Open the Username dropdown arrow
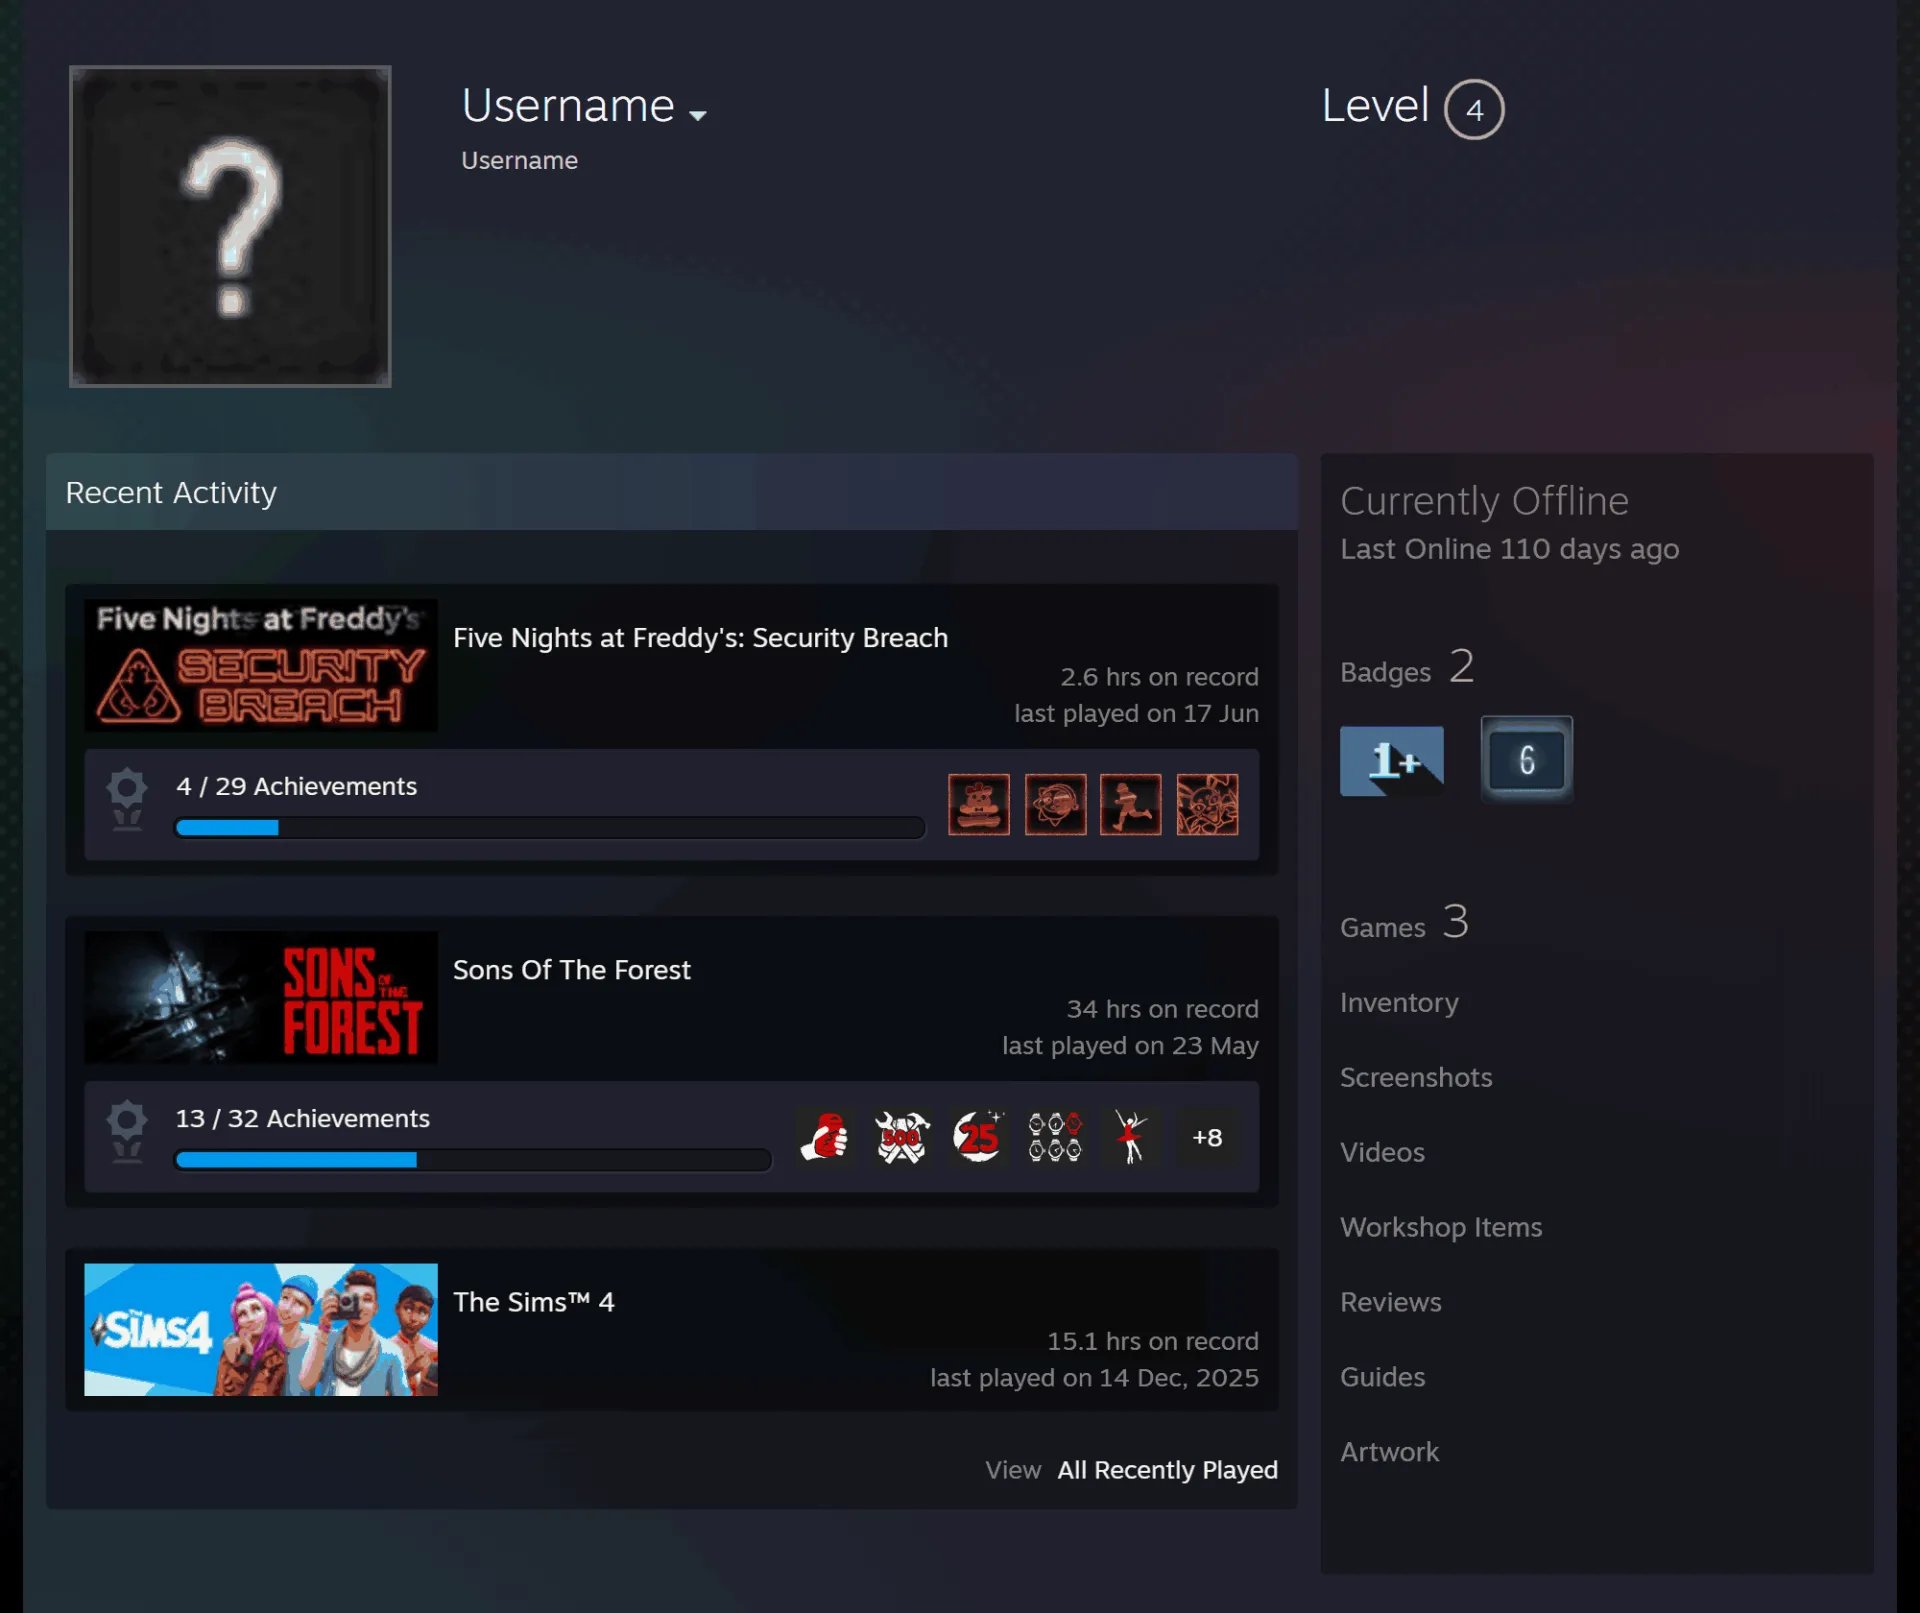The width and height of the screenshot is (1920, 1613). click(698, 115)
